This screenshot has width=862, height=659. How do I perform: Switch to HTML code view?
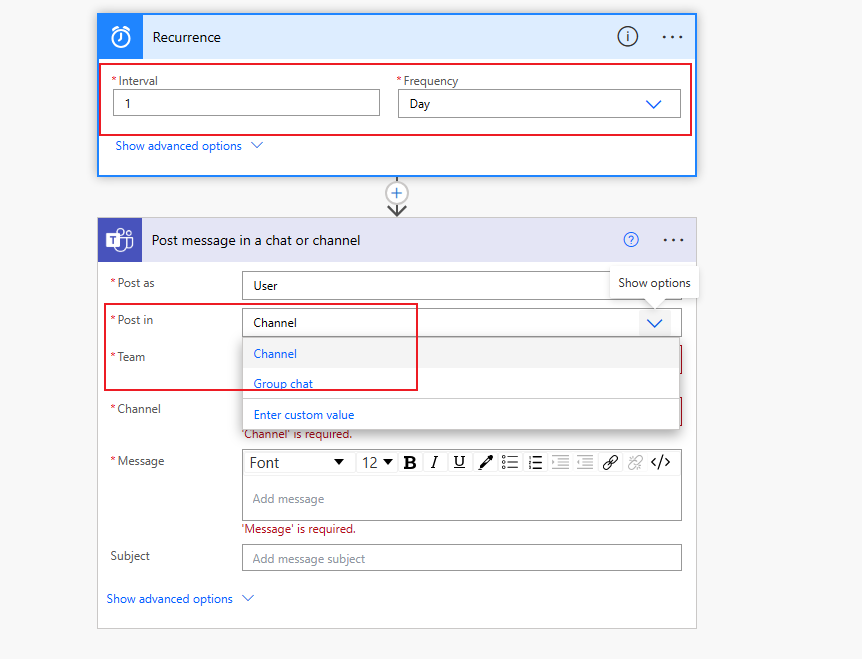click(660, 463)
